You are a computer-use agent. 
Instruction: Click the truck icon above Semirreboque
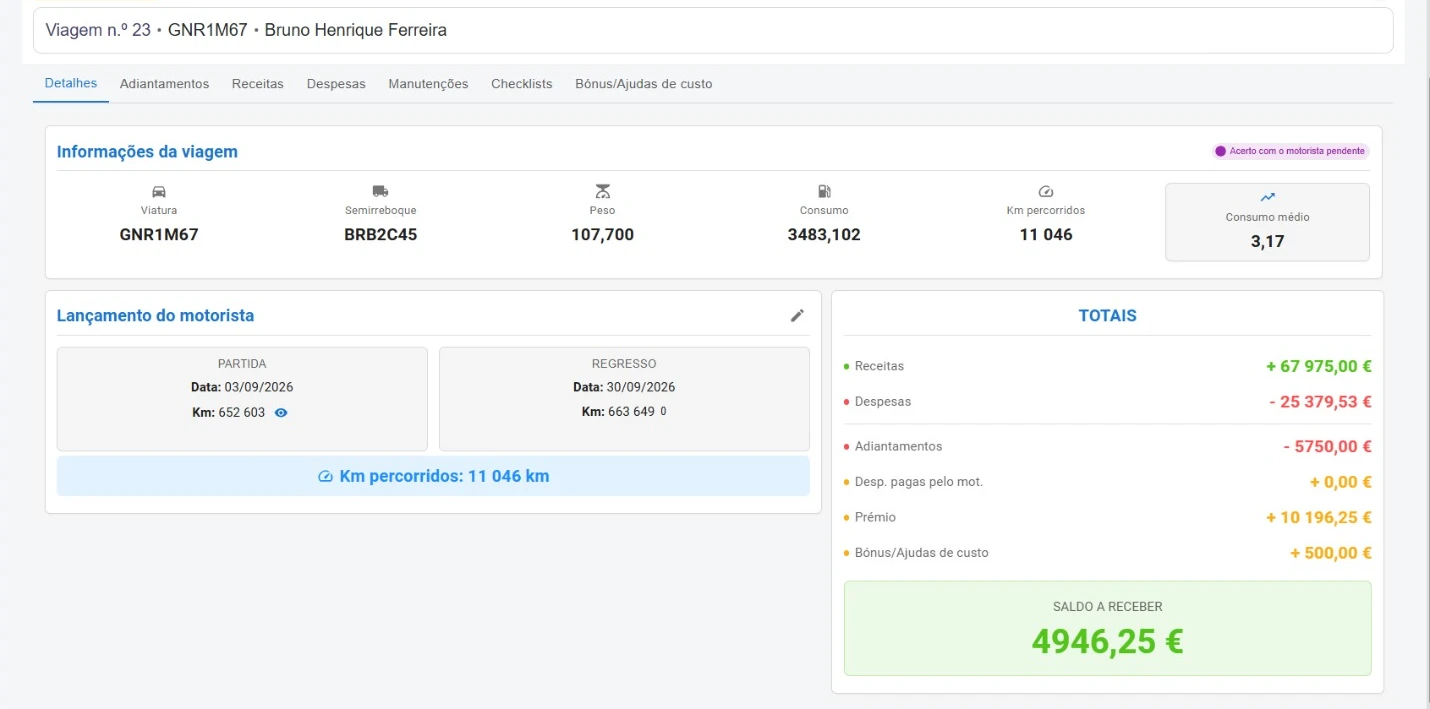380,191
